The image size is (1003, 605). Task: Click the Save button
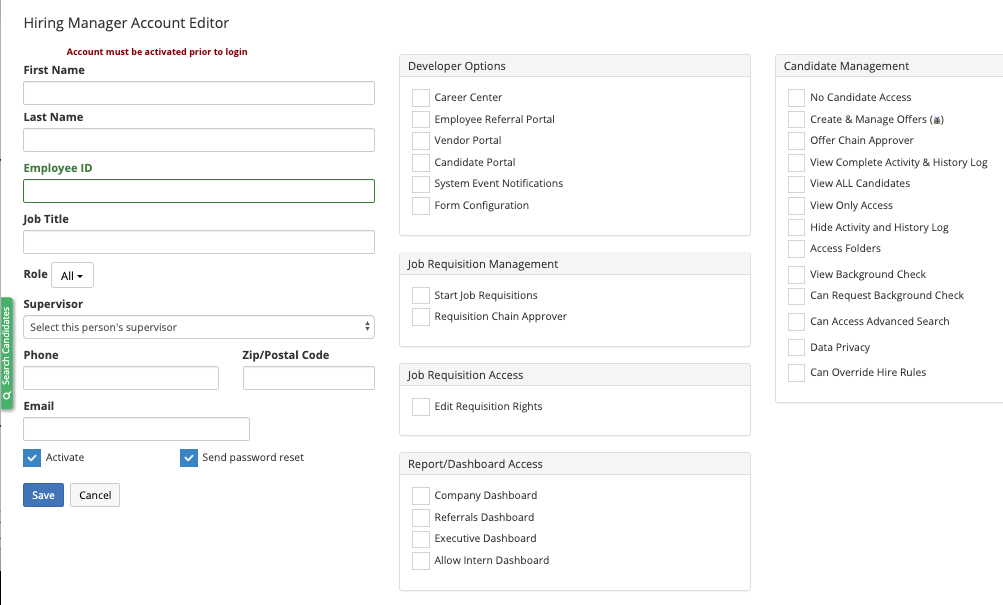42,494
